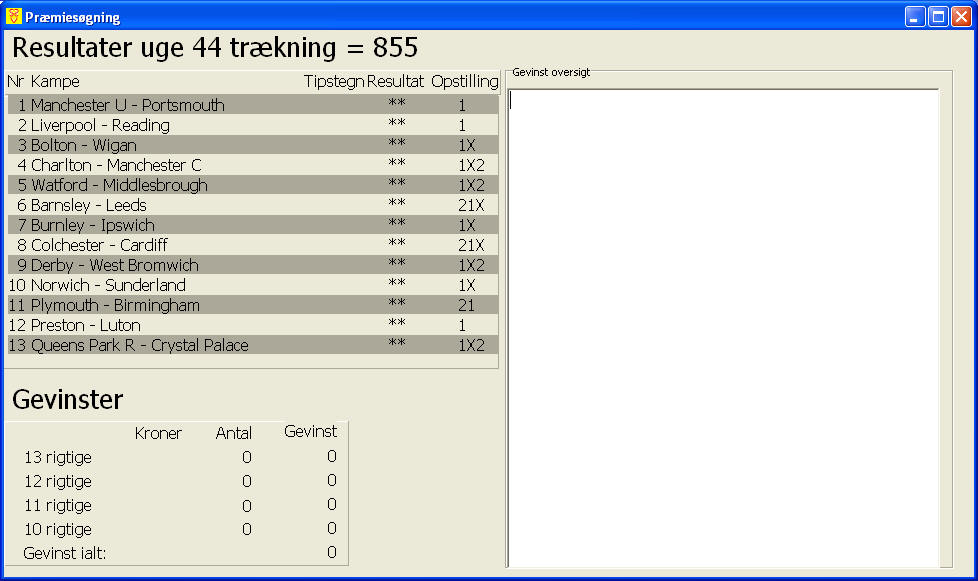Click the Præmiesøgning title bar app icon
The height and width of the screenshot is (581, 978).
point(13,16)
